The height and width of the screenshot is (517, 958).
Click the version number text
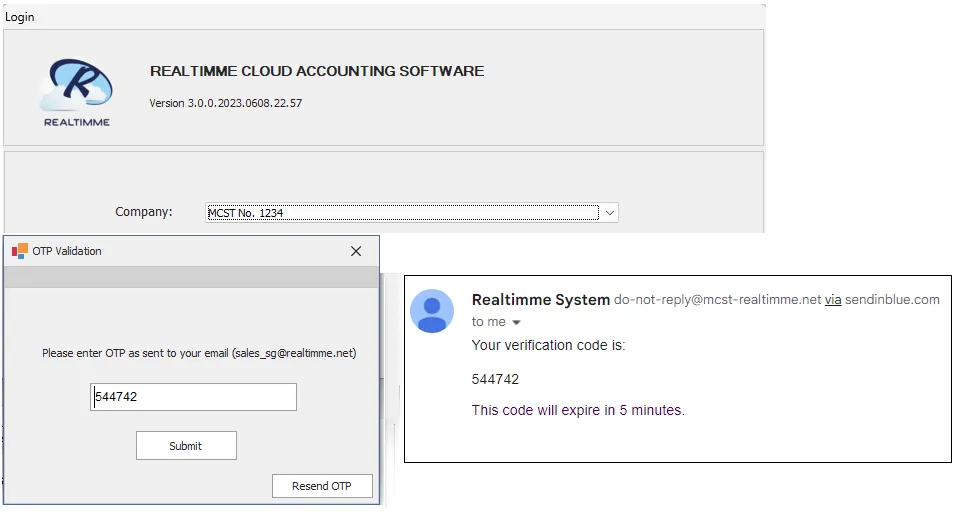tap(225, 103)
